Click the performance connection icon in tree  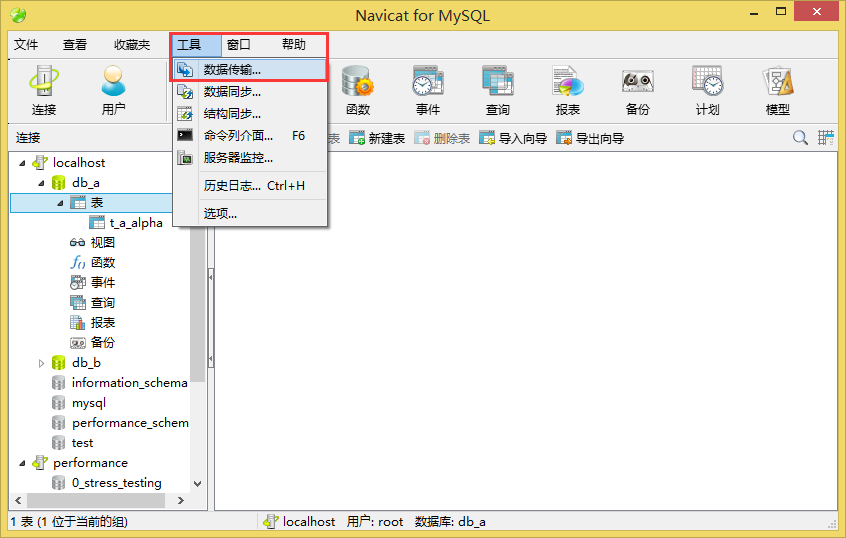(40, 462)
